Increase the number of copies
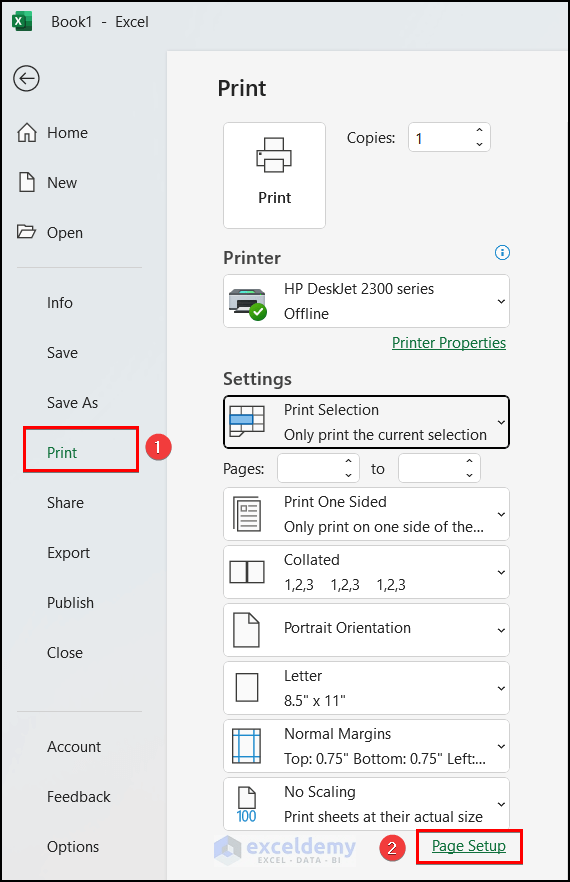570x882 pixels. pyautogui.click(x=479, y=130)
